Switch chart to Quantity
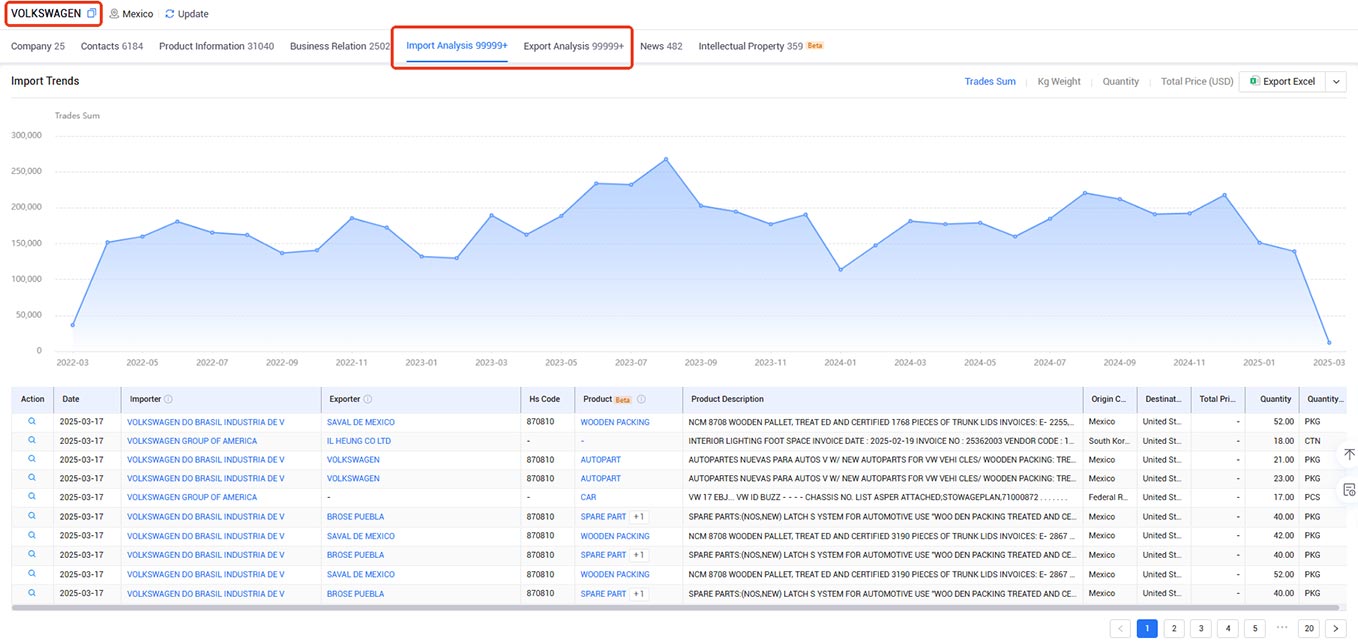The height and width of the screenshot is (644, 1358). point(1121,81)
